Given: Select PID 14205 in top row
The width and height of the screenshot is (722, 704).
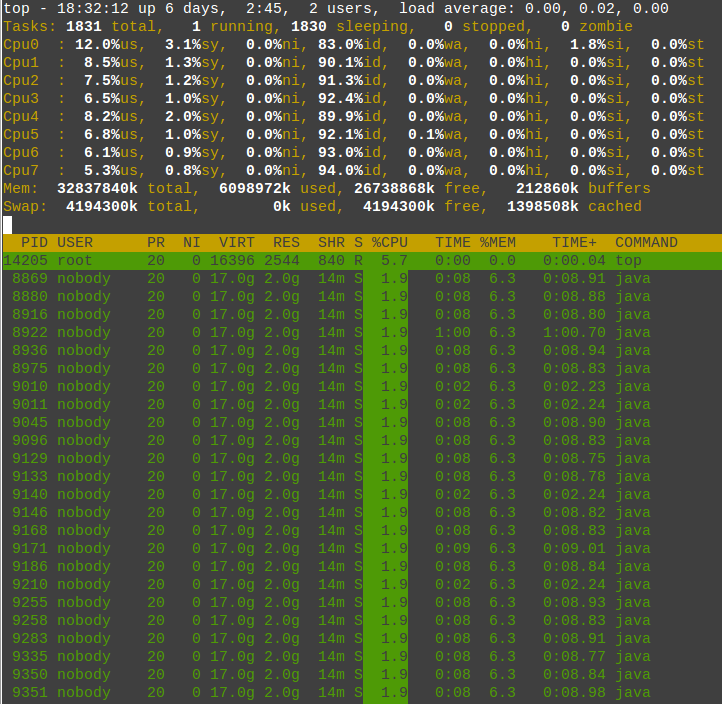Looking at the screenshot, I should click(361, 261).
